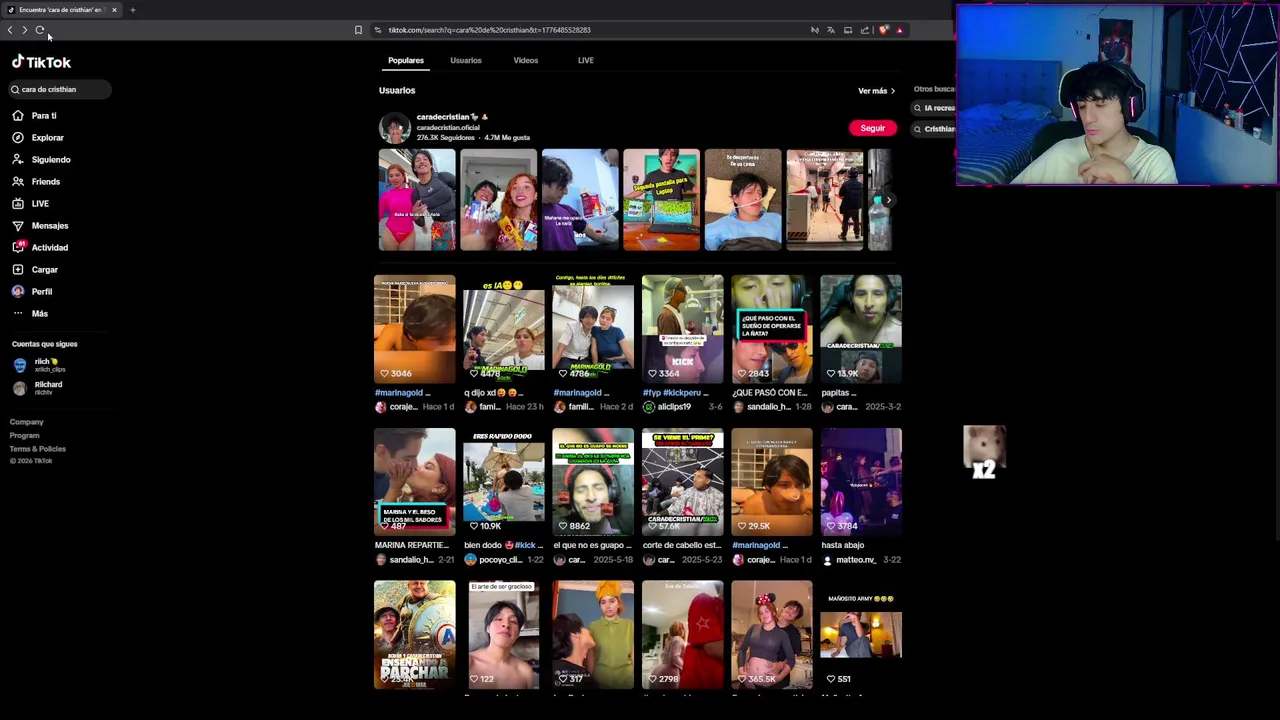
Task: Open aliclips19 author link
Action: coord(668,407)
